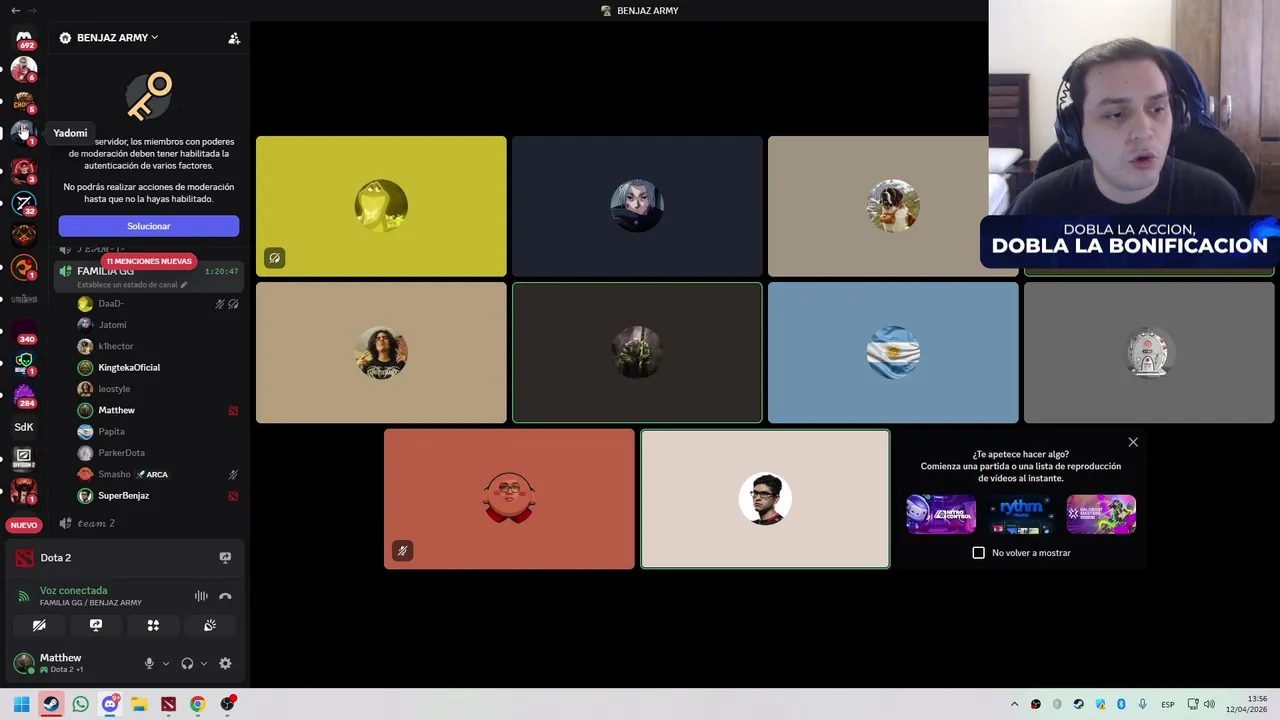1280x720 pixels.
Task: Open the server icon with 340 badge
Action: [24, 331]
